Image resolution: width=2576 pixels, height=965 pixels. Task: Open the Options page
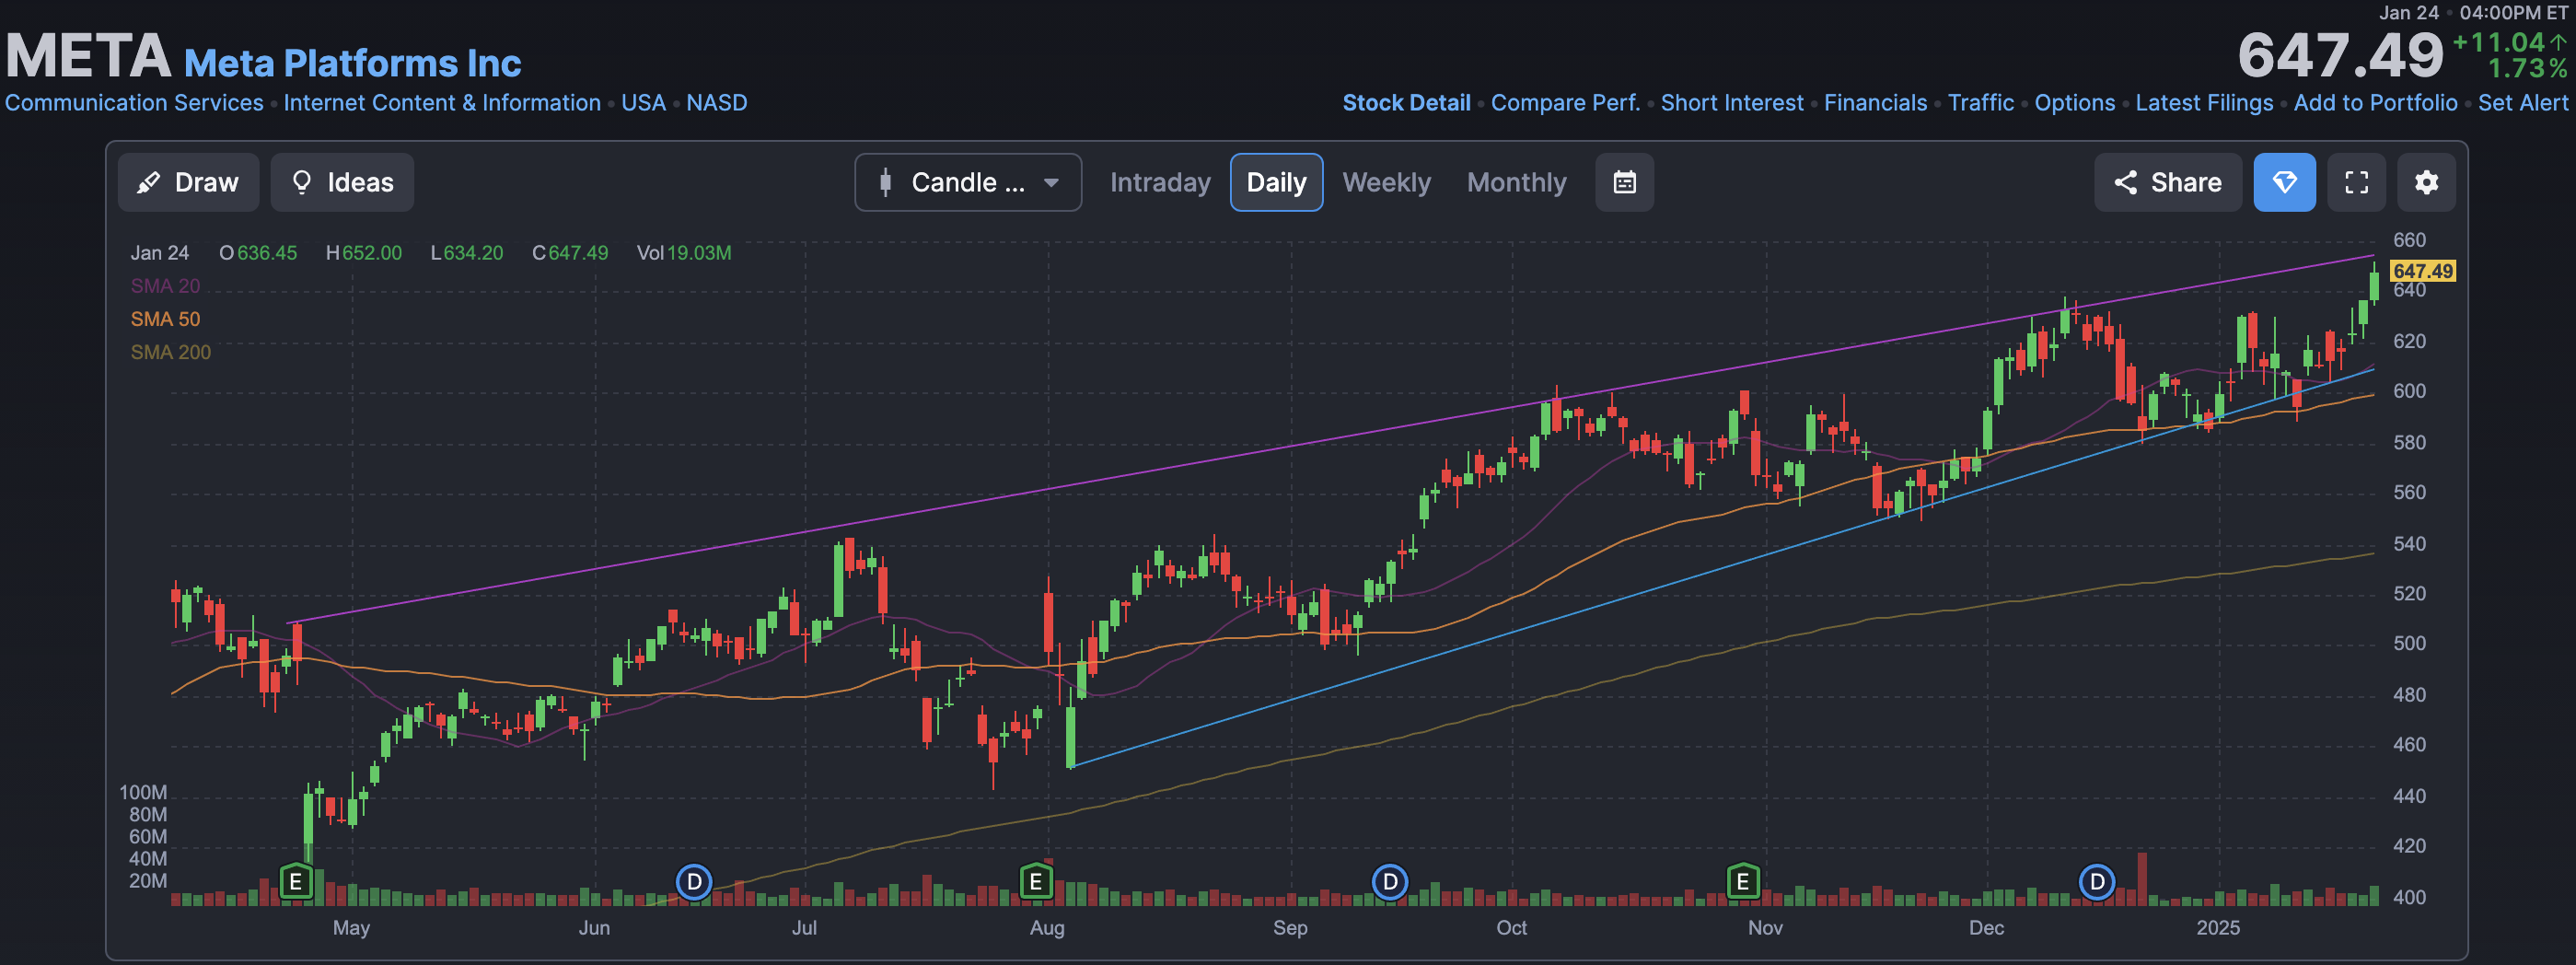point(2074,103)
